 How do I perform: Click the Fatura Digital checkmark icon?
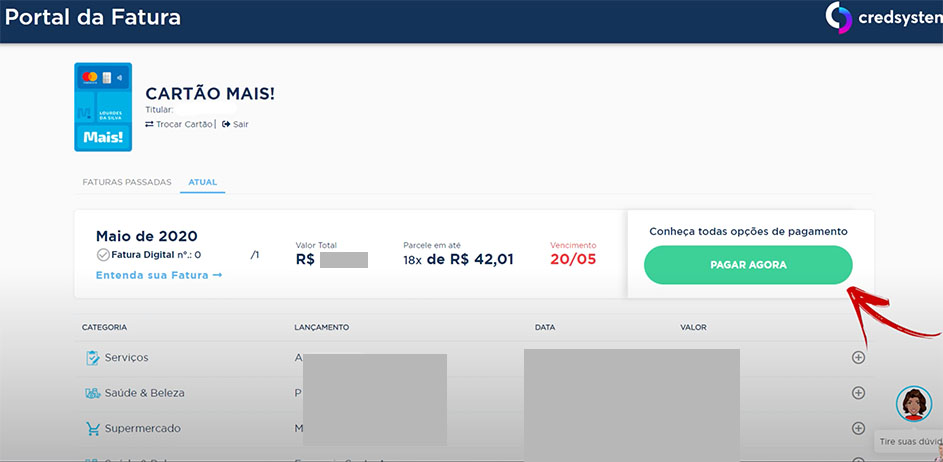point(102,255)
